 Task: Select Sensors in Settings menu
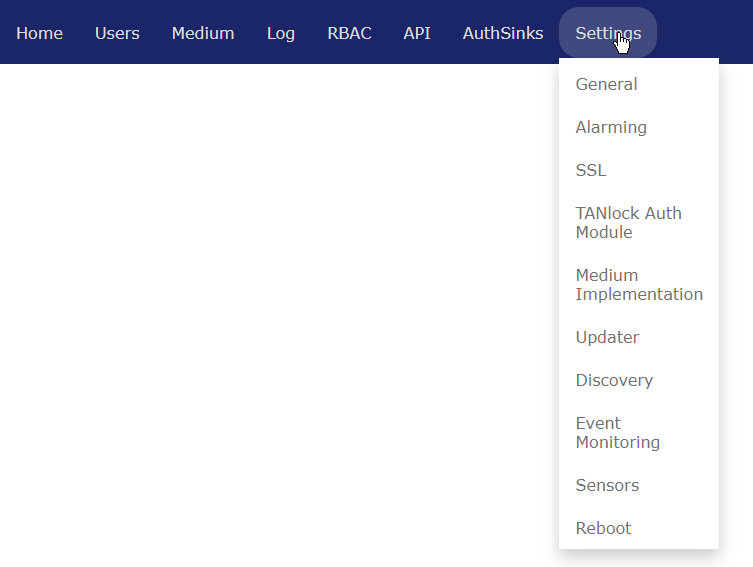click(607, 485)
